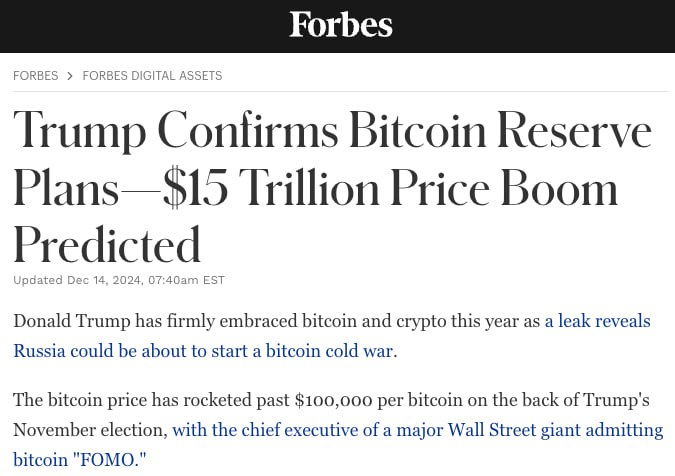The height and width of the screenshot is (476, 675).
Task: Open the 'a leak reveals' link text
Action: click(x=598, y=321)
